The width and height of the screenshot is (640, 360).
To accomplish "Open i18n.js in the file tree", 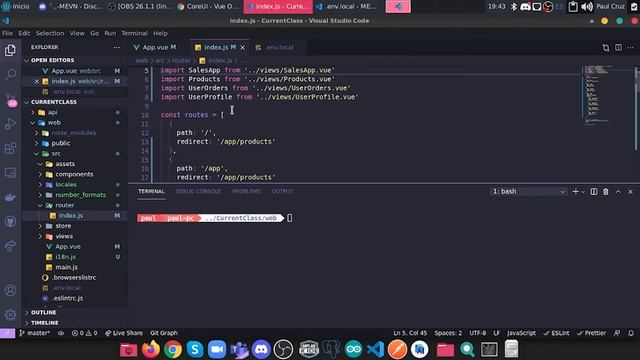I will click(65, 257).
